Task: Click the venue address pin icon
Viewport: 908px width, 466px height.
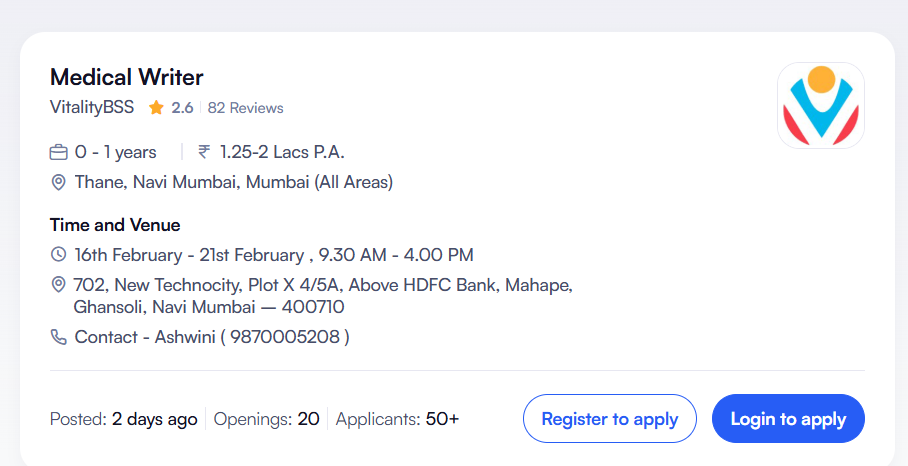Action: (x=59, y=286)
